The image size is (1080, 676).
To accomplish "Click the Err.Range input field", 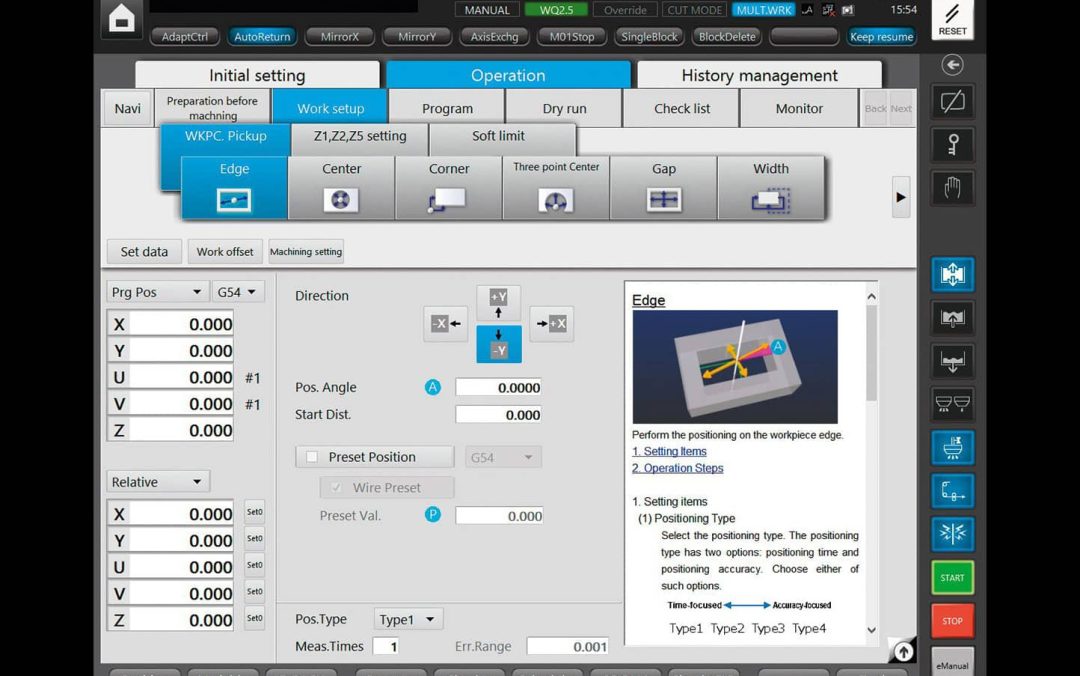I will (568, 646).
